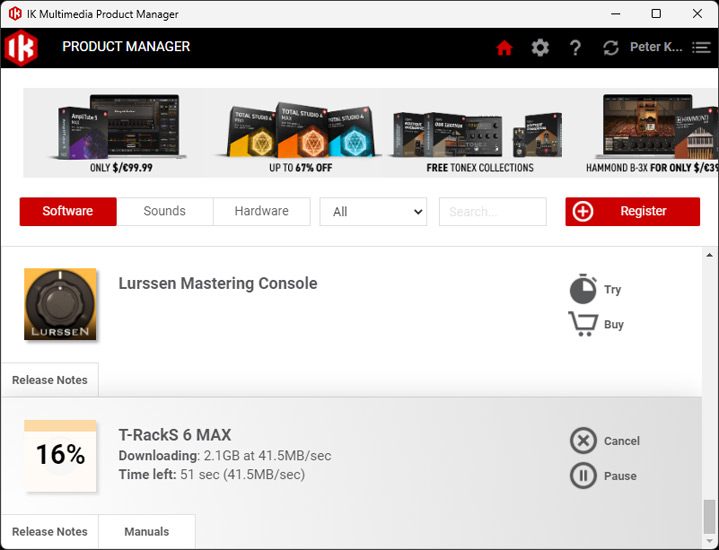This screenshot has height=550, width=719.
Task: Click into the Search field
Action: pyautogui.click(x=492, y=212)
